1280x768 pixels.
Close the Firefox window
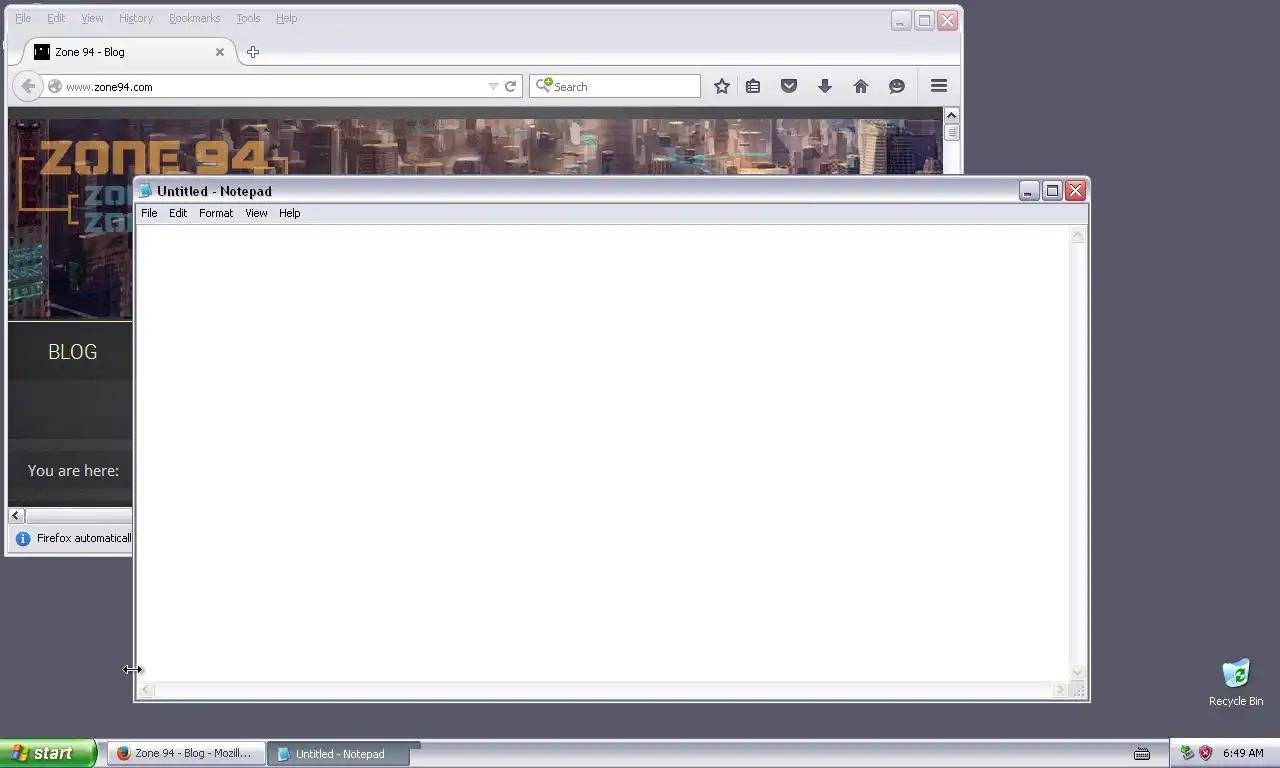pos(947,20)
